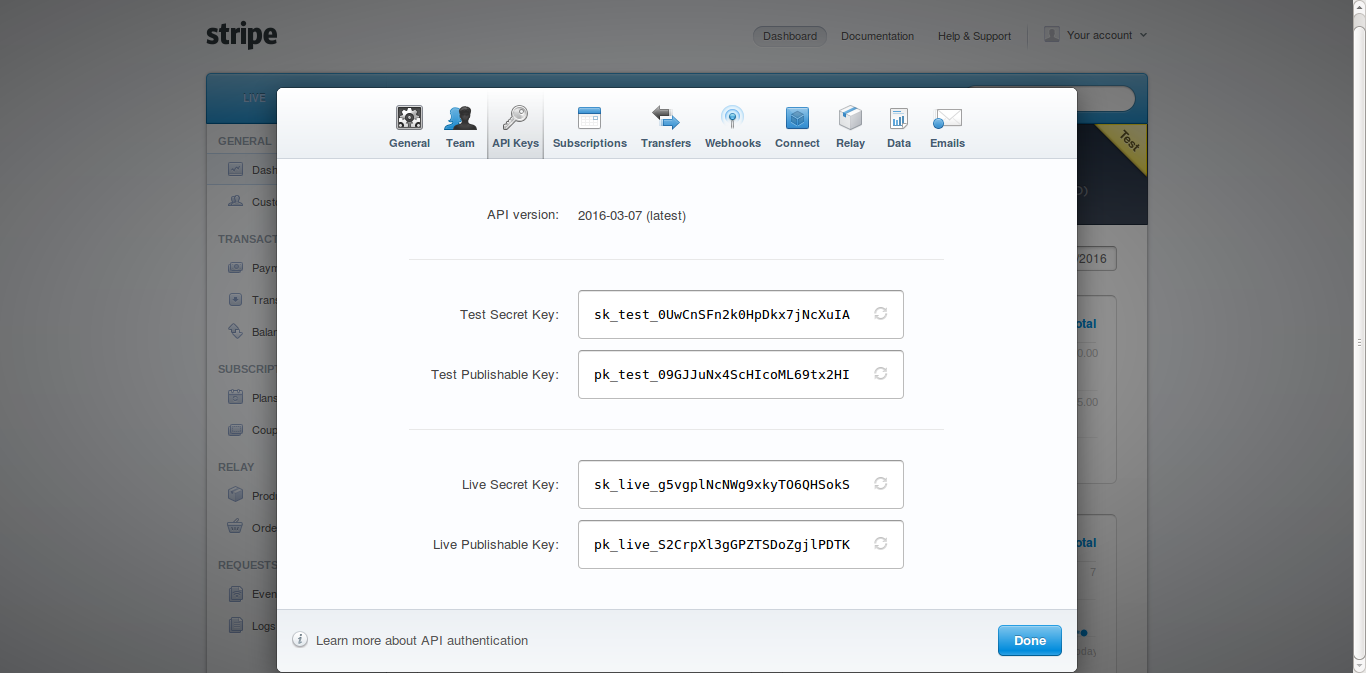Switch to the Data settings icon
Image resolution: width=1366 pixels, height=673 pixels.
pos(898,119)
